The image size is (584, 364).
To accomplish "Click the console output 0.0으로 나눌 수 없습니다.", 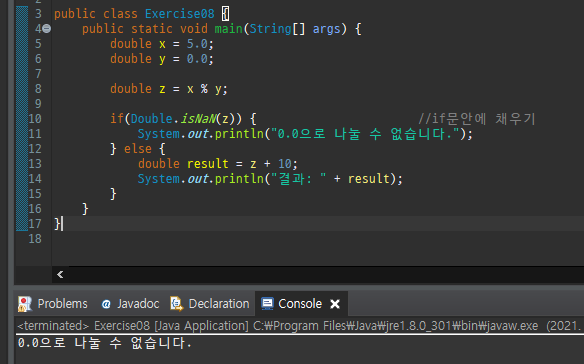I will coord(104,343).
